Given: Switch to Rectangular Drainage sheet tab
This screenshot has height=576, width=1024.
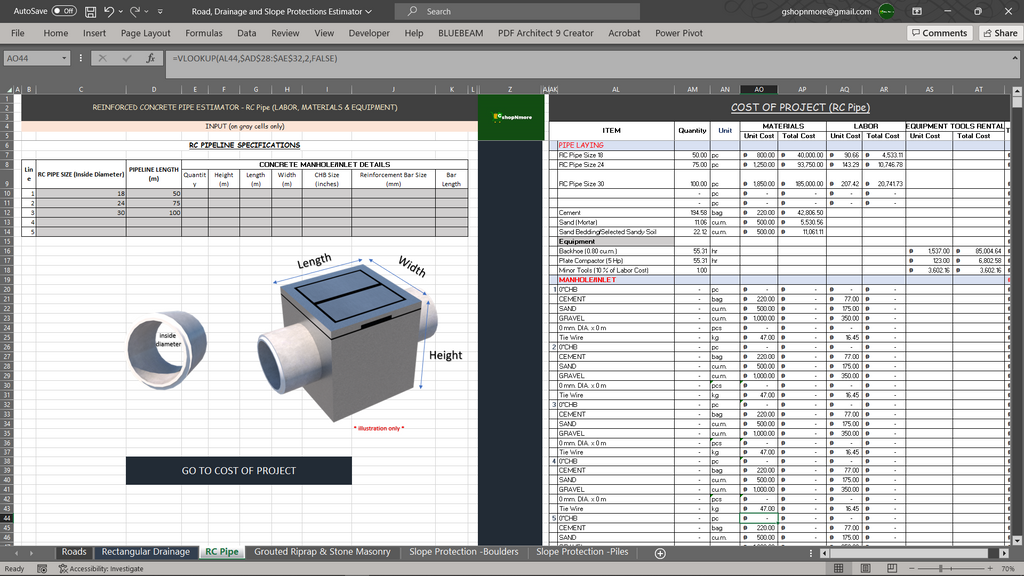Looking at the screenshot, I should [x=146, y=552].
